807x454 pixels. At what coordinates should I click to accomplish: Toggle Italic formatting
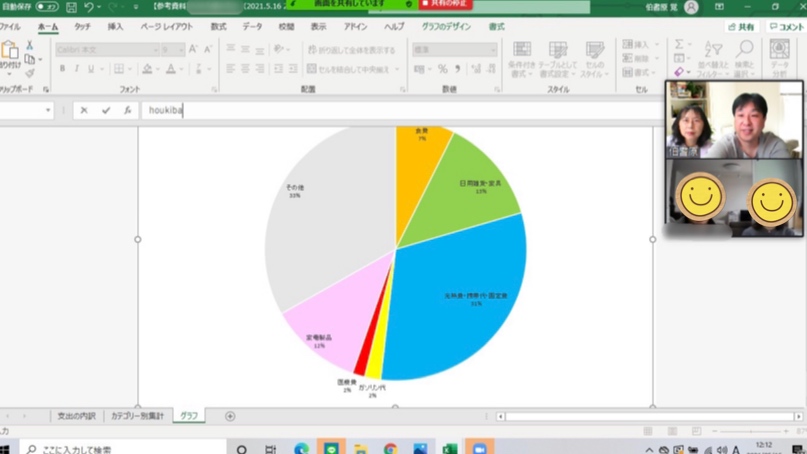(x=76, y=69)
